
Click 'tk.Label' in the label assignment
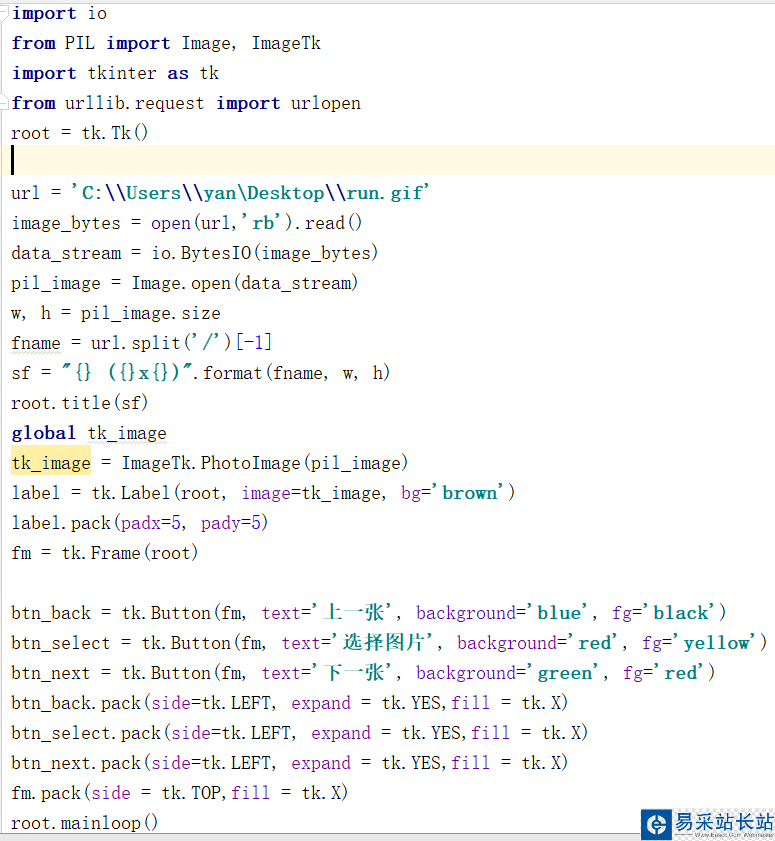click(130, 492)
